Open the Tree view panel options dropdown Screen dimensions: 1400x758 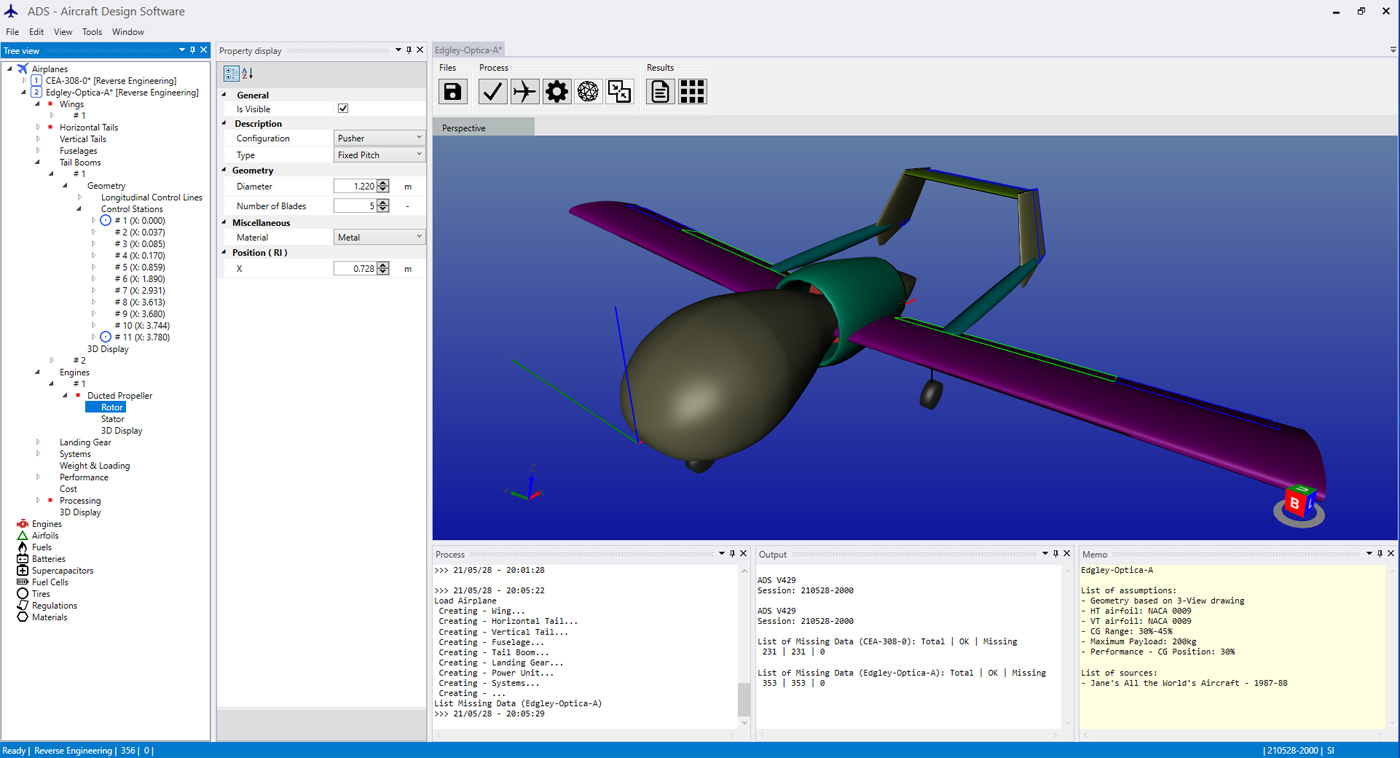182,50
